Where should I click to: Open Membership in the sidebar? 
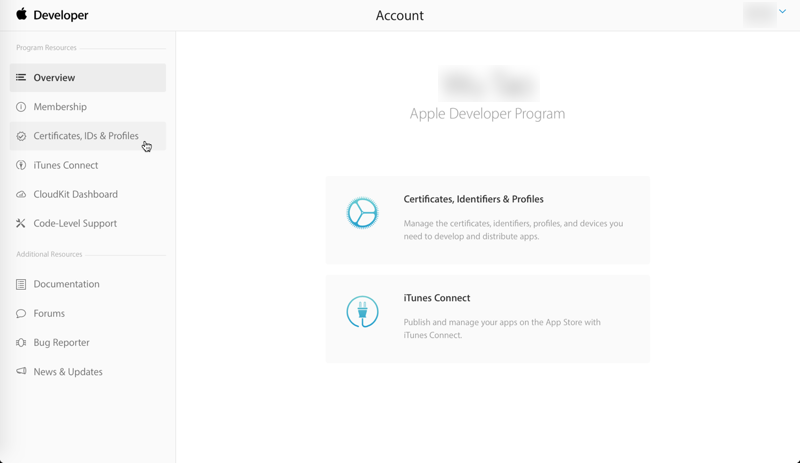pos(88,107)
